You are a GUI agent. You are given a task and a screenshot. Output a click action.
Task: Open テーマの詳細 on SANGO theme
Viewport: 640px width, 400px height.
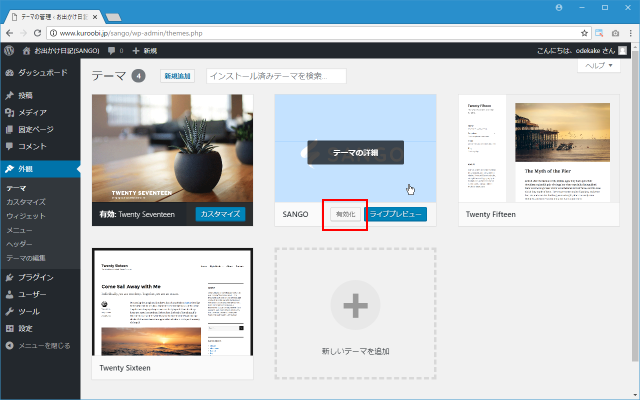coord(356,153)
